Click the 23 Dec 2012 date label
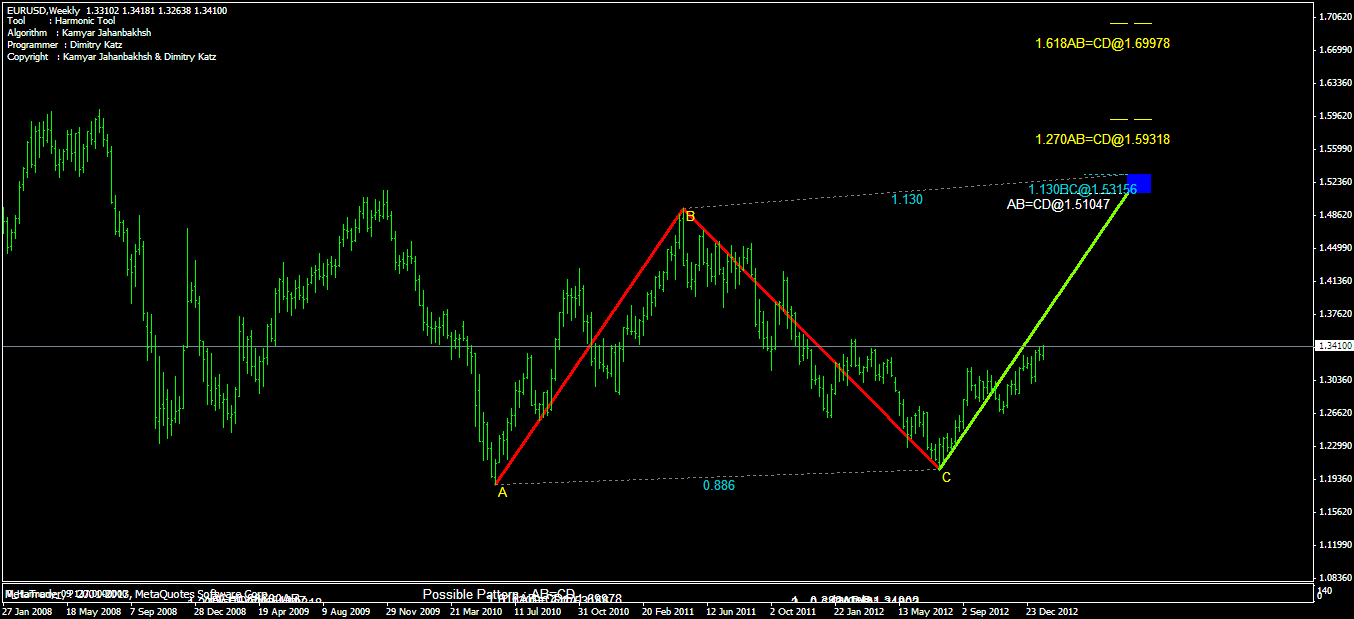1354x619 pixels. [1051, 611]
